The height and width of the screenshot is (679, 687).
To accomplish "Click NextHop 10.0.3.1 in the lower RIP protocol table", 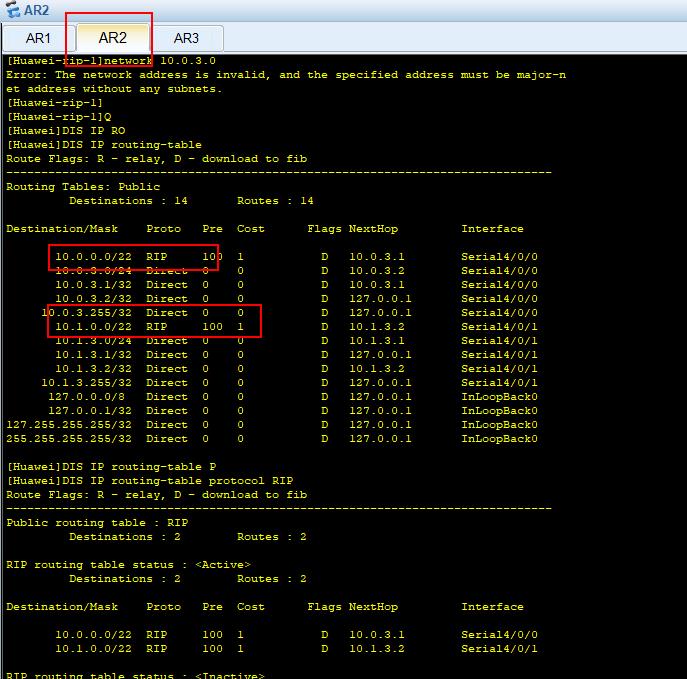I will pyautogui.click(x=377, y=635).
